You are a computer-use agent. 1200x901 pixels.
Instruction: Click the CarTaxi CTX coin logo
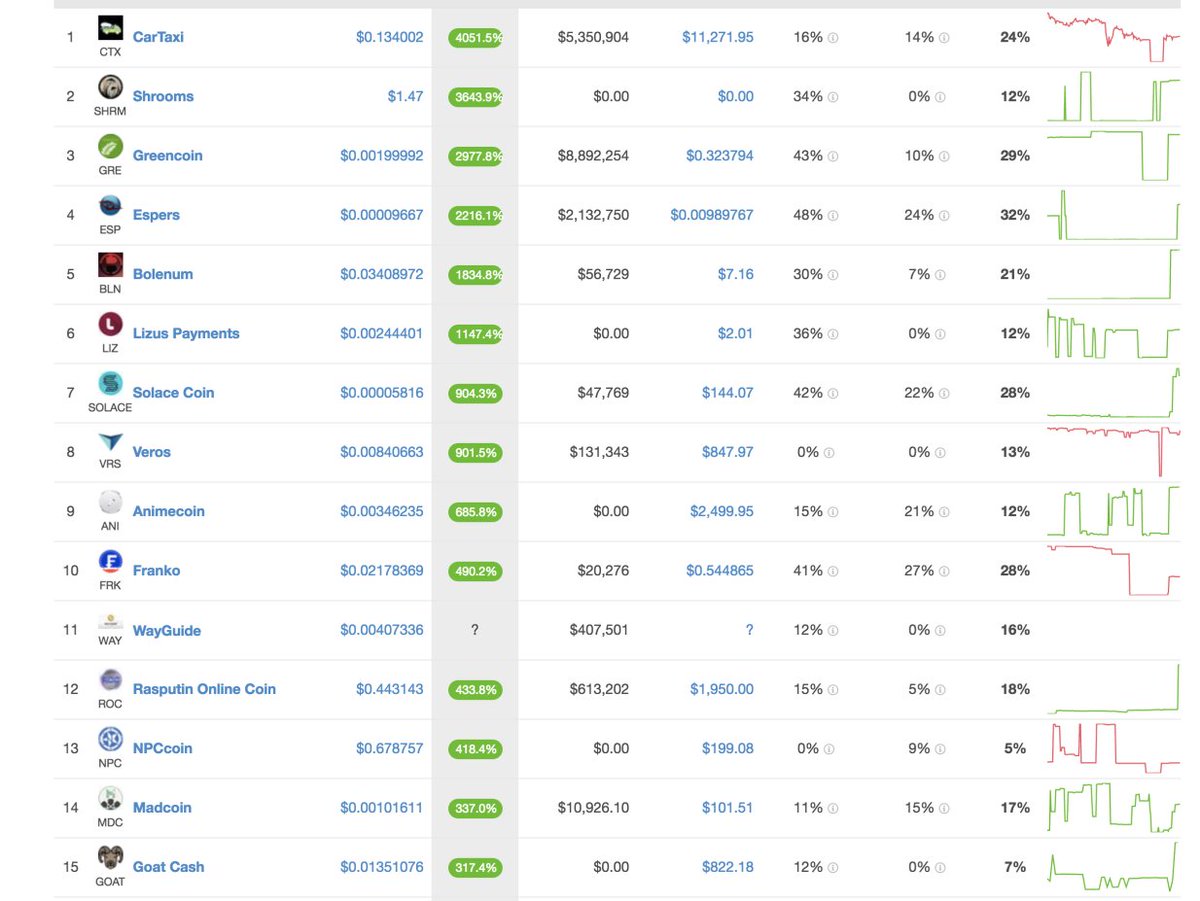[110, 29]
